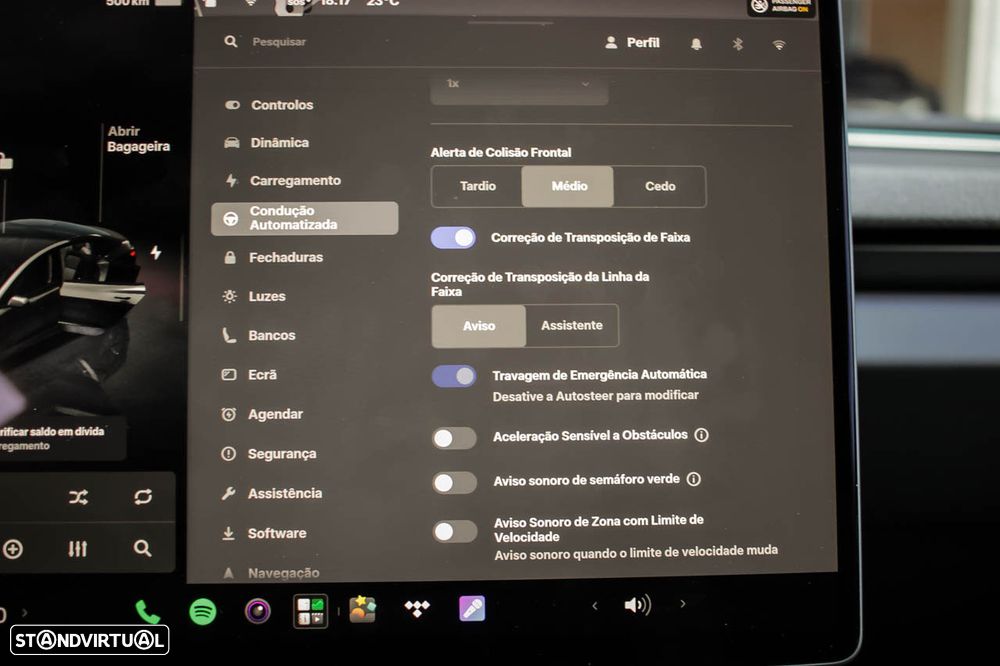The image size is (1000, 666).
Task: Select Condução Automatizada in the sidebar
Action: click(x=305, y=218)
